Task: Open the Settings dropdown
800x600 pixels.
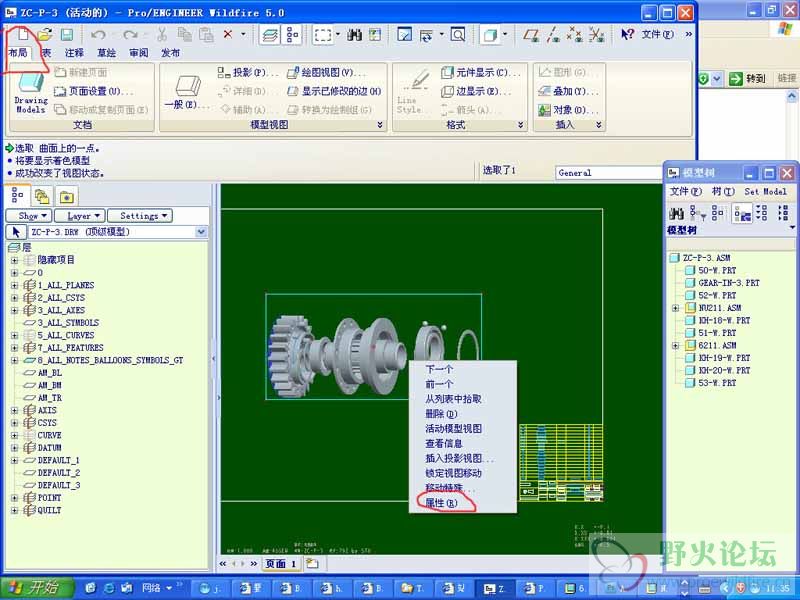Action: point(139,216)
